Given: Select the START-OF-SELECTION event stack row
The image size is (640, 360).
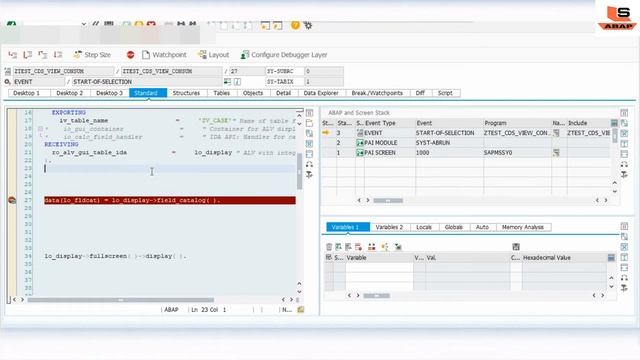Looking at the screenshot, I should coord(465,133).
